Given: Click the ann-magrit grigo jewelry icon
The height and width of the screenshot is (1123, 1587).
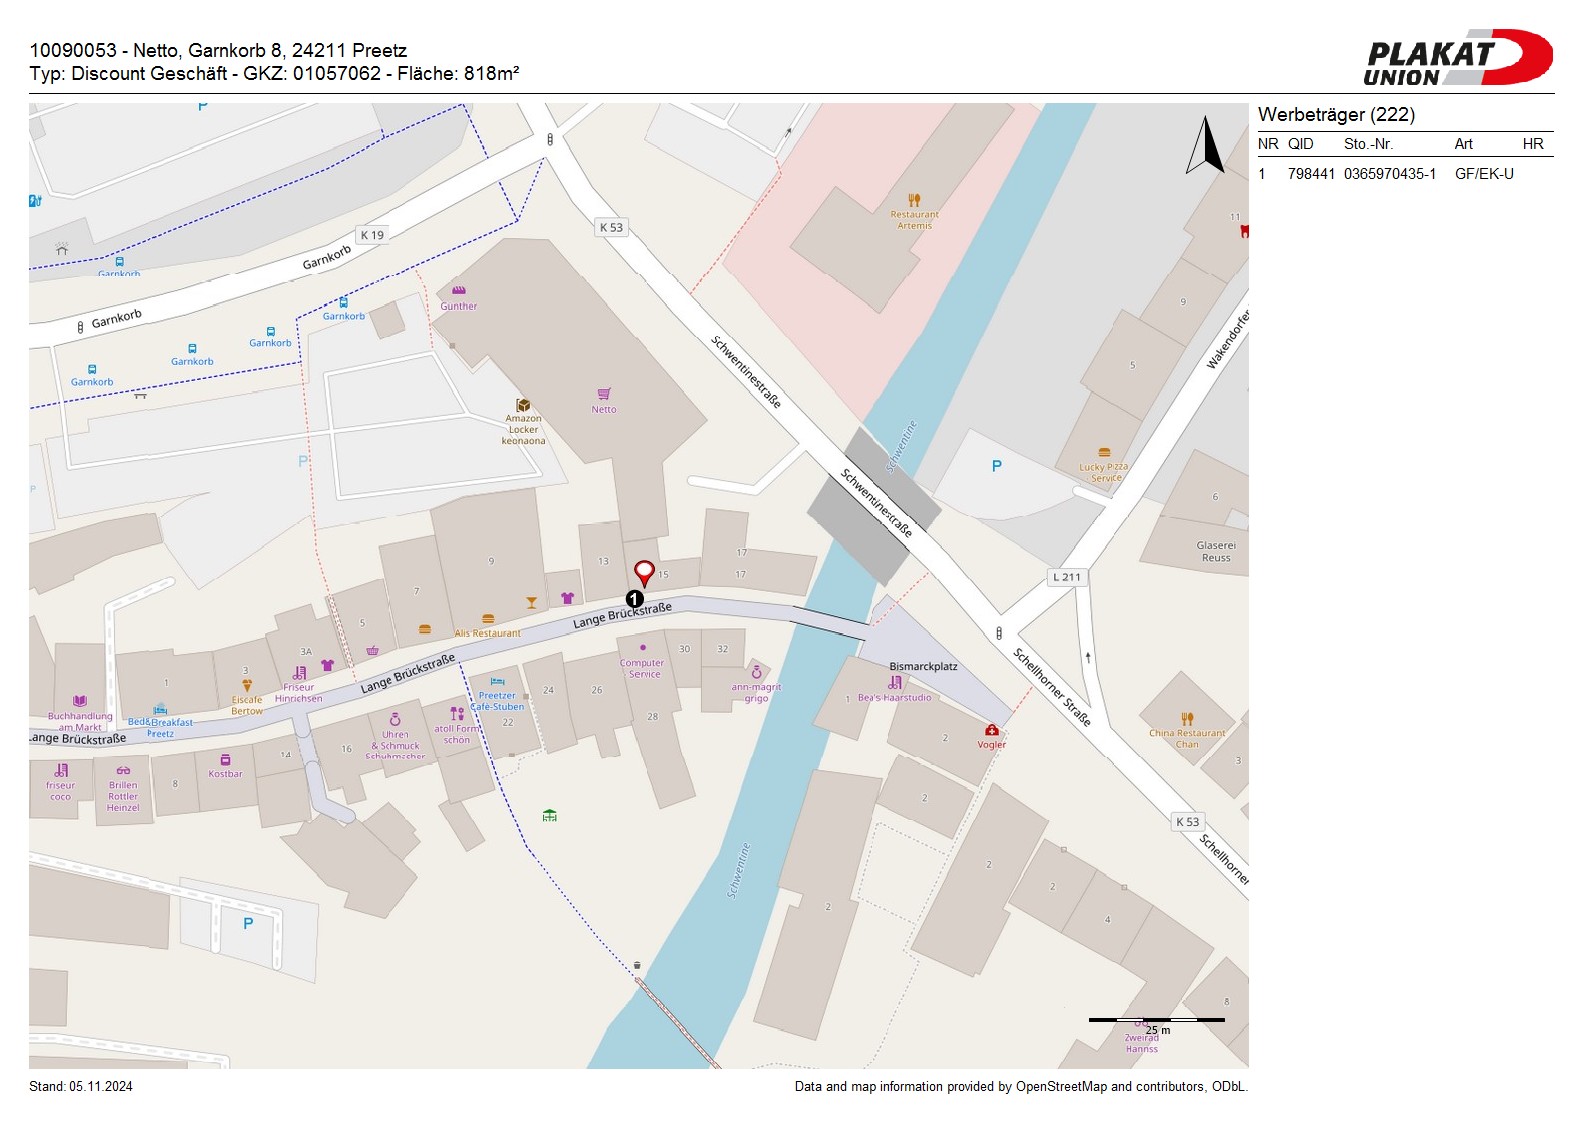Looking at the screenshot, I should click(x=757, y=673).
